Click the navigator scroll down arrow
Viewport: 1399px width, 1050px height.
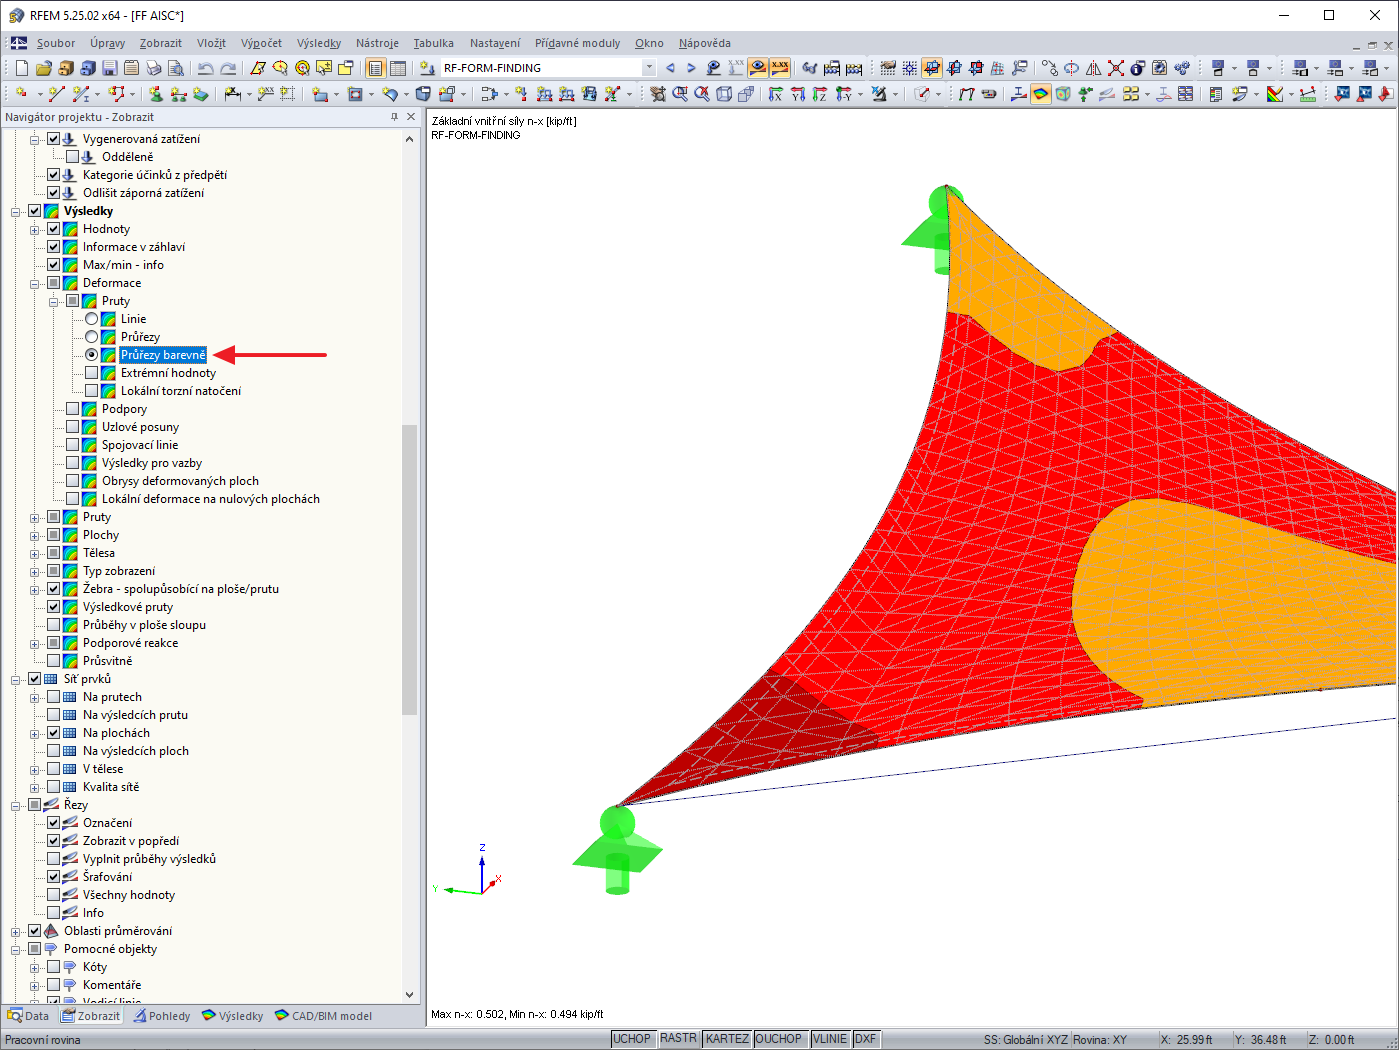[410, 995]
